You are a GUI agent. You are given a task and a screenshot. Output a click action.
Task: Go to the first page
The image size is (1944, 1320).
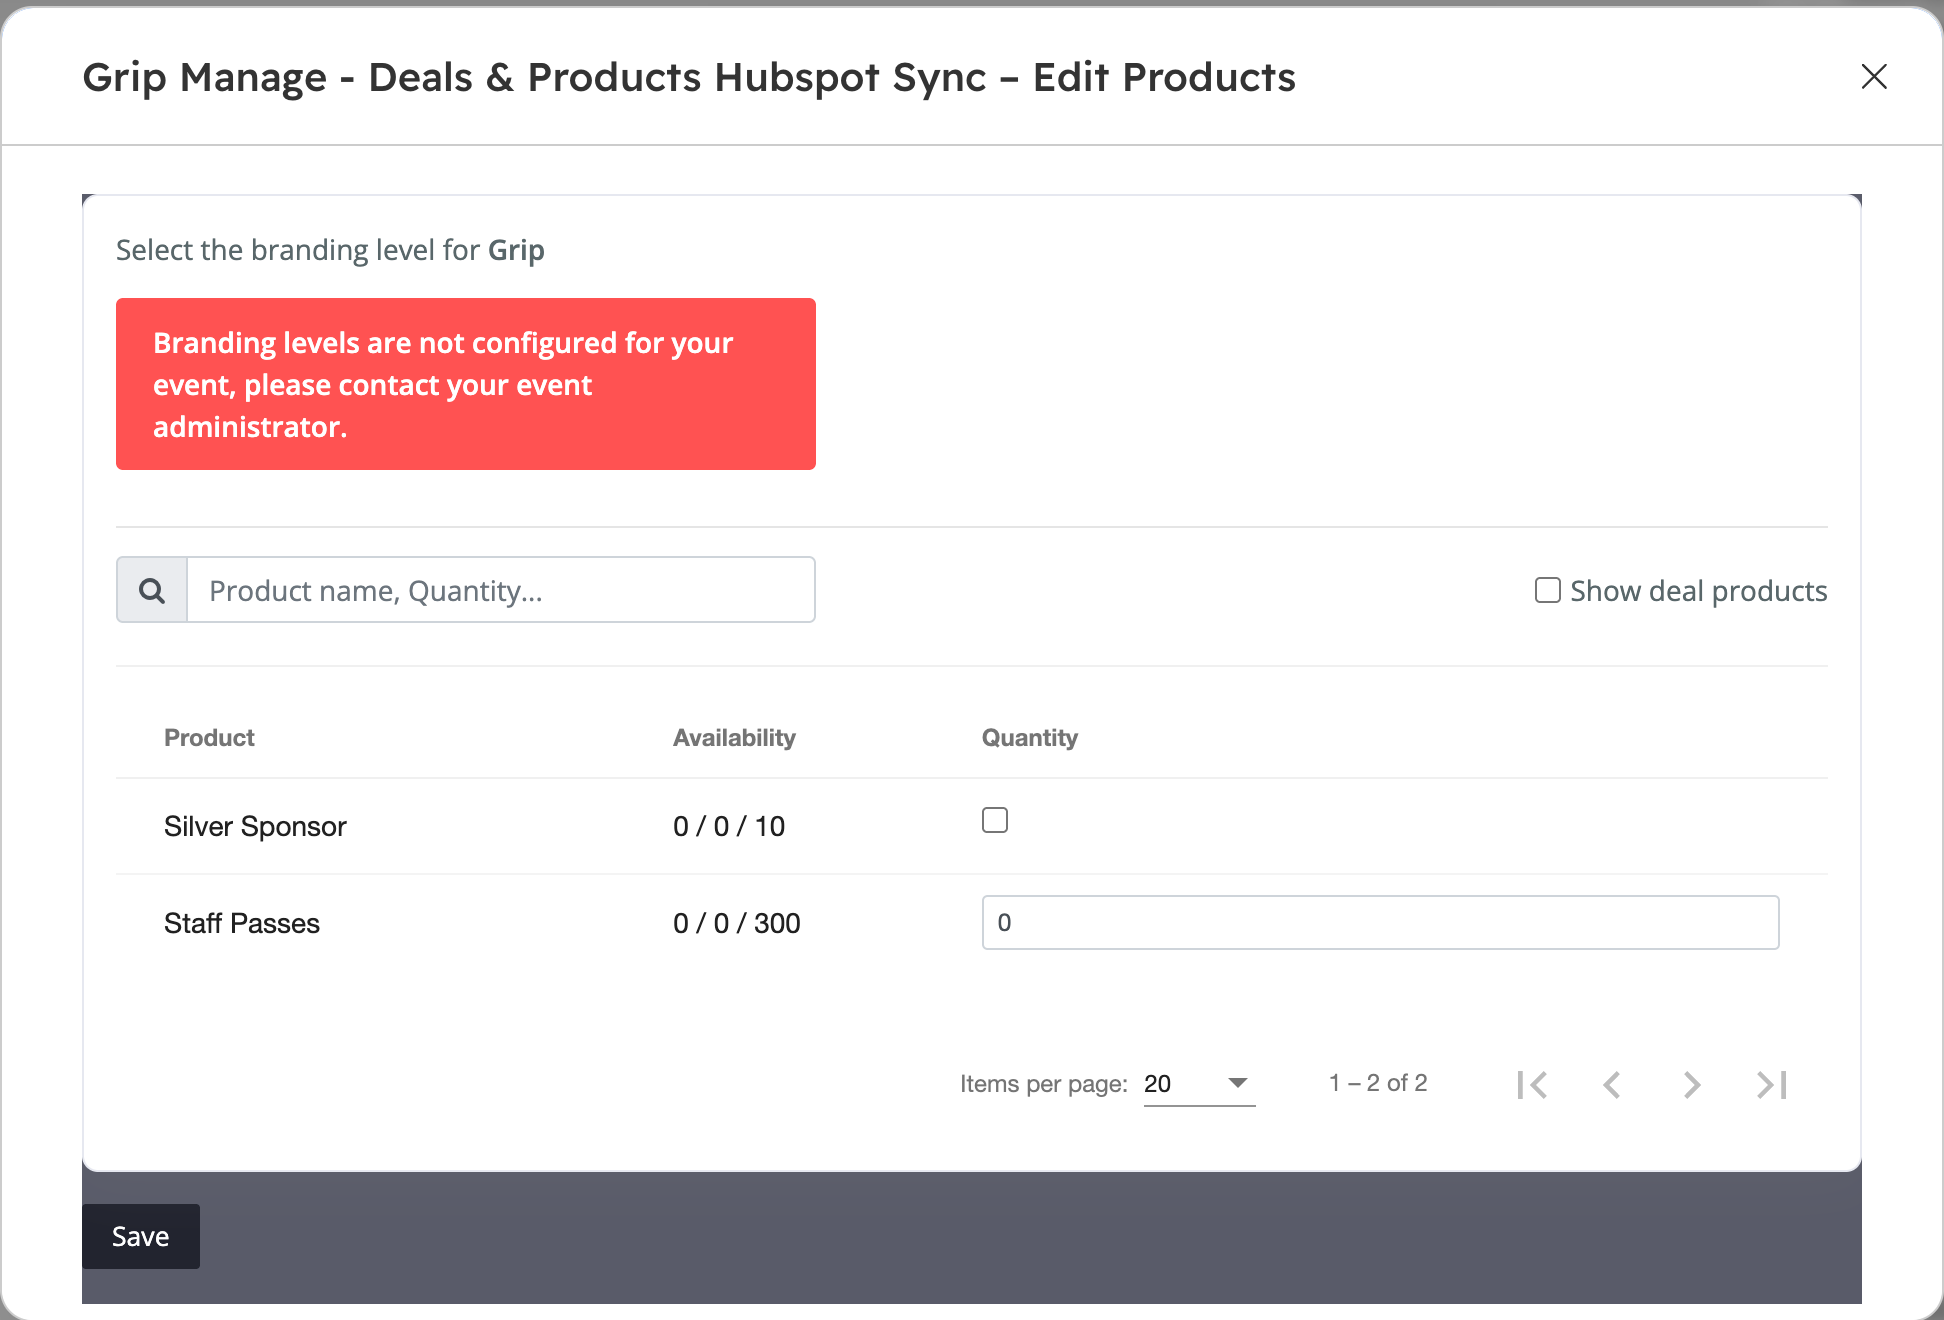pos(1532,1084)
